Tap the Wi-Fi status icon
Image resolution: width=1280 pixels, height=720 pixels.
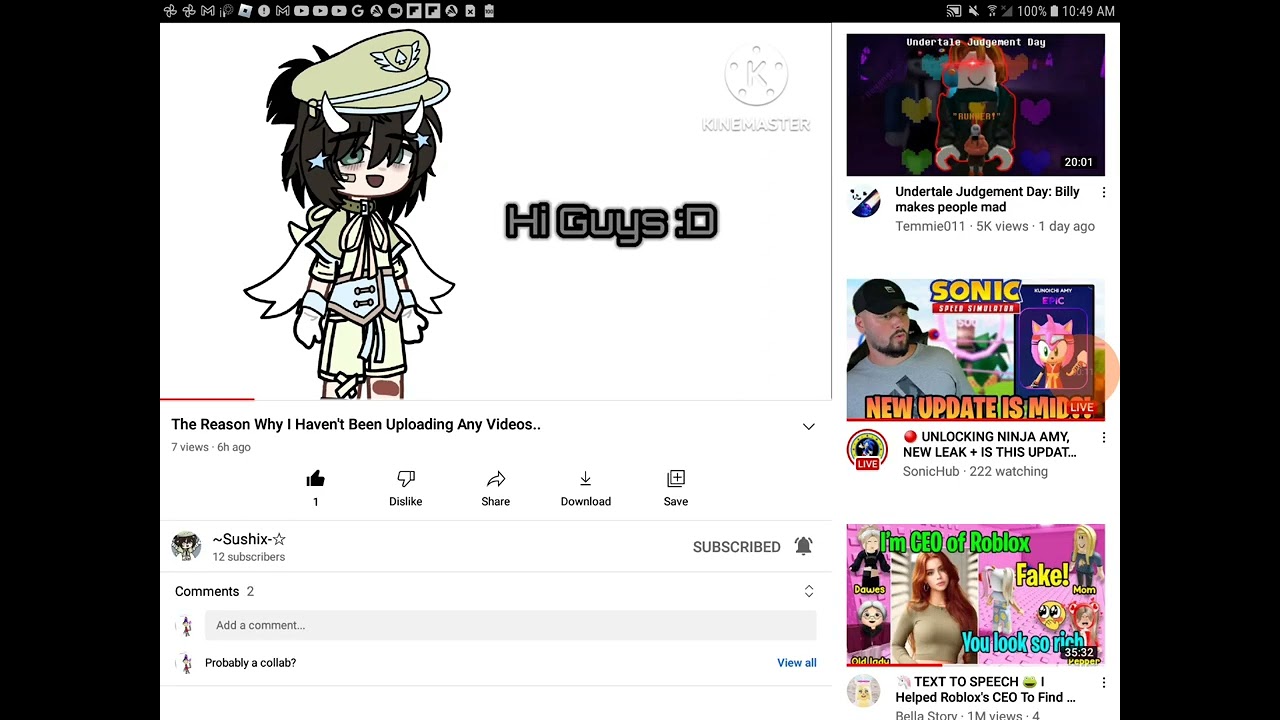pyautogui.click(x=993, y=11)
